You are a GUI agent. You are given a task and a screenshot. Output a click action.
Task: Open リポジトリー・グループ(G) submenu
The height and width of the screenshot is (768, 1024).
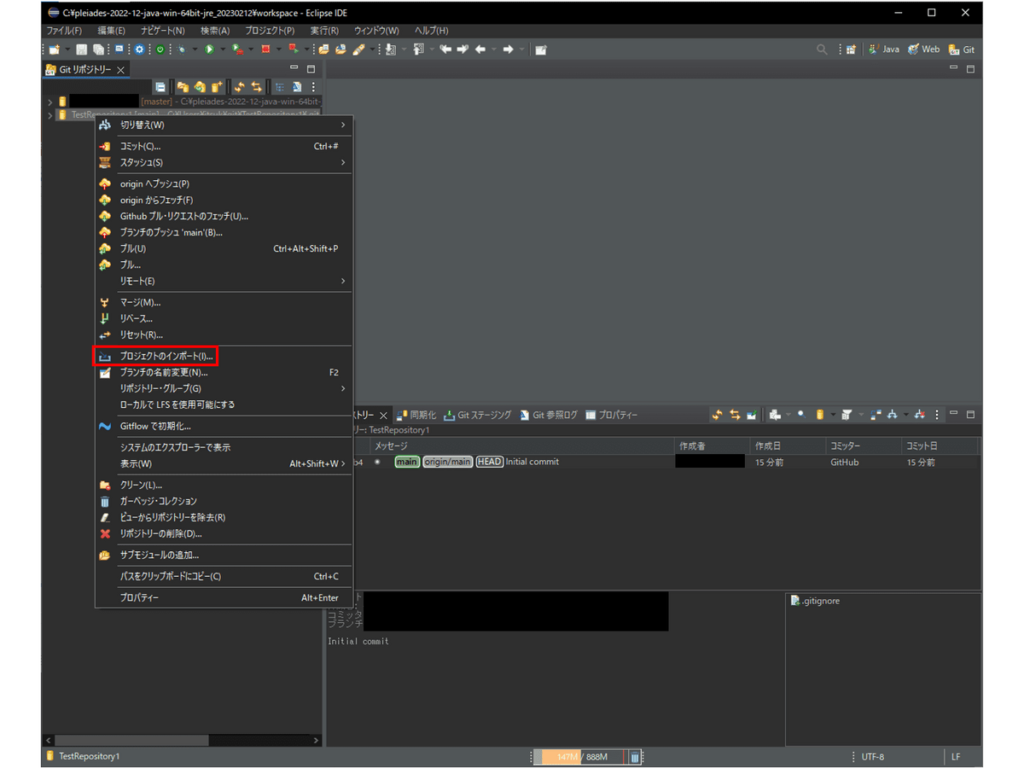click(223, 389)
